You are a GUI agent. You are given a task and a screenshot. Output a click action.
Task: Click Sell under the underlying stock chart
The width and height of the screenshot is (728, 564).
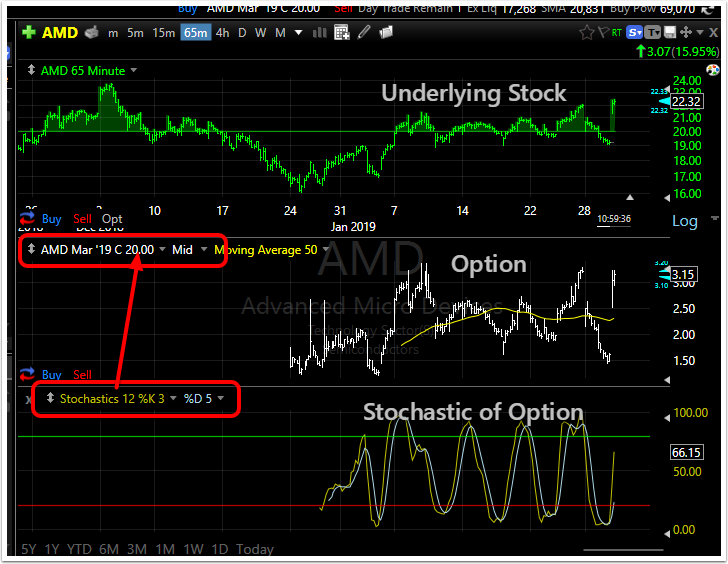(x=82, y=219)
